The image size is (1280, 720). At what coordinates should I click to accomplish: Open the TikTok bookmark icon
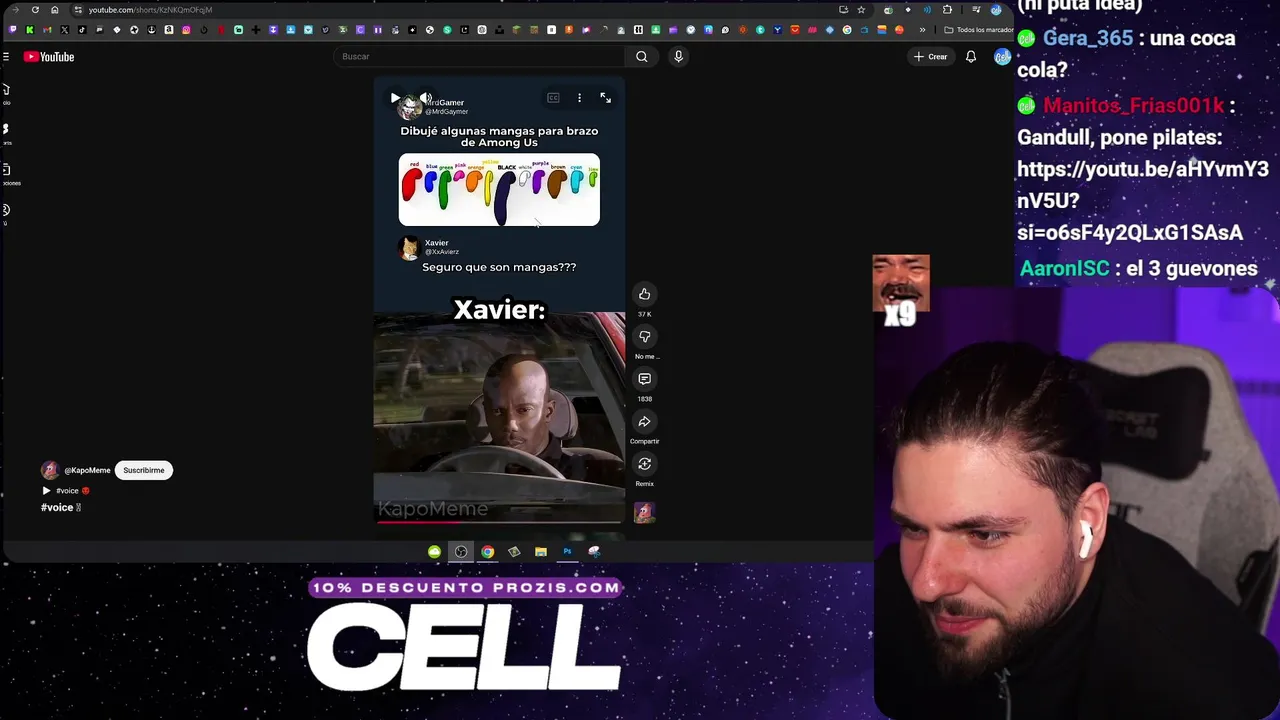click(82, 30)
